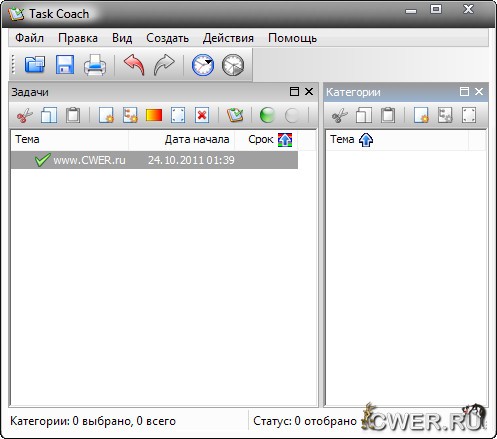Viewport: 497px width, 439px height.
Task: Click the main toolbar drag handle
Action: [x=13, y=64]
